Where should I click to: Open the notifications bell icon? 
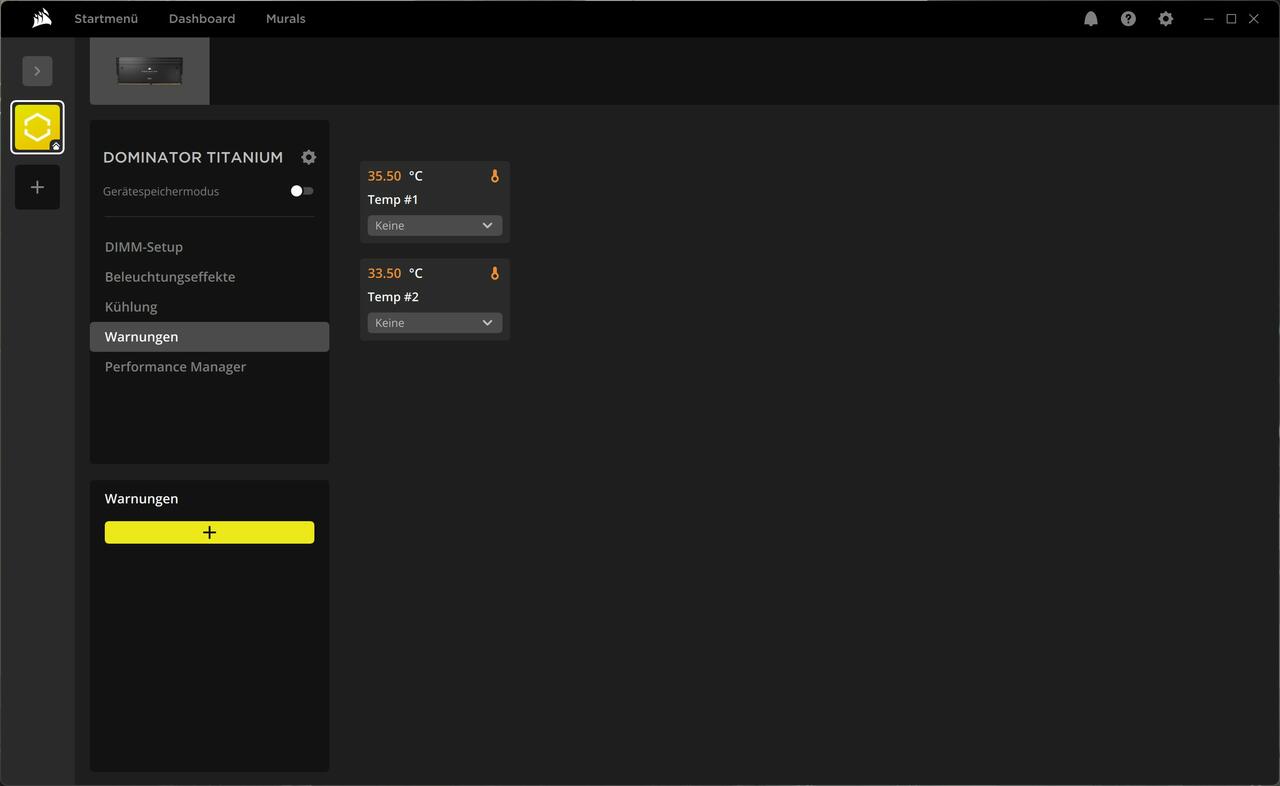tap(1091, 19)
